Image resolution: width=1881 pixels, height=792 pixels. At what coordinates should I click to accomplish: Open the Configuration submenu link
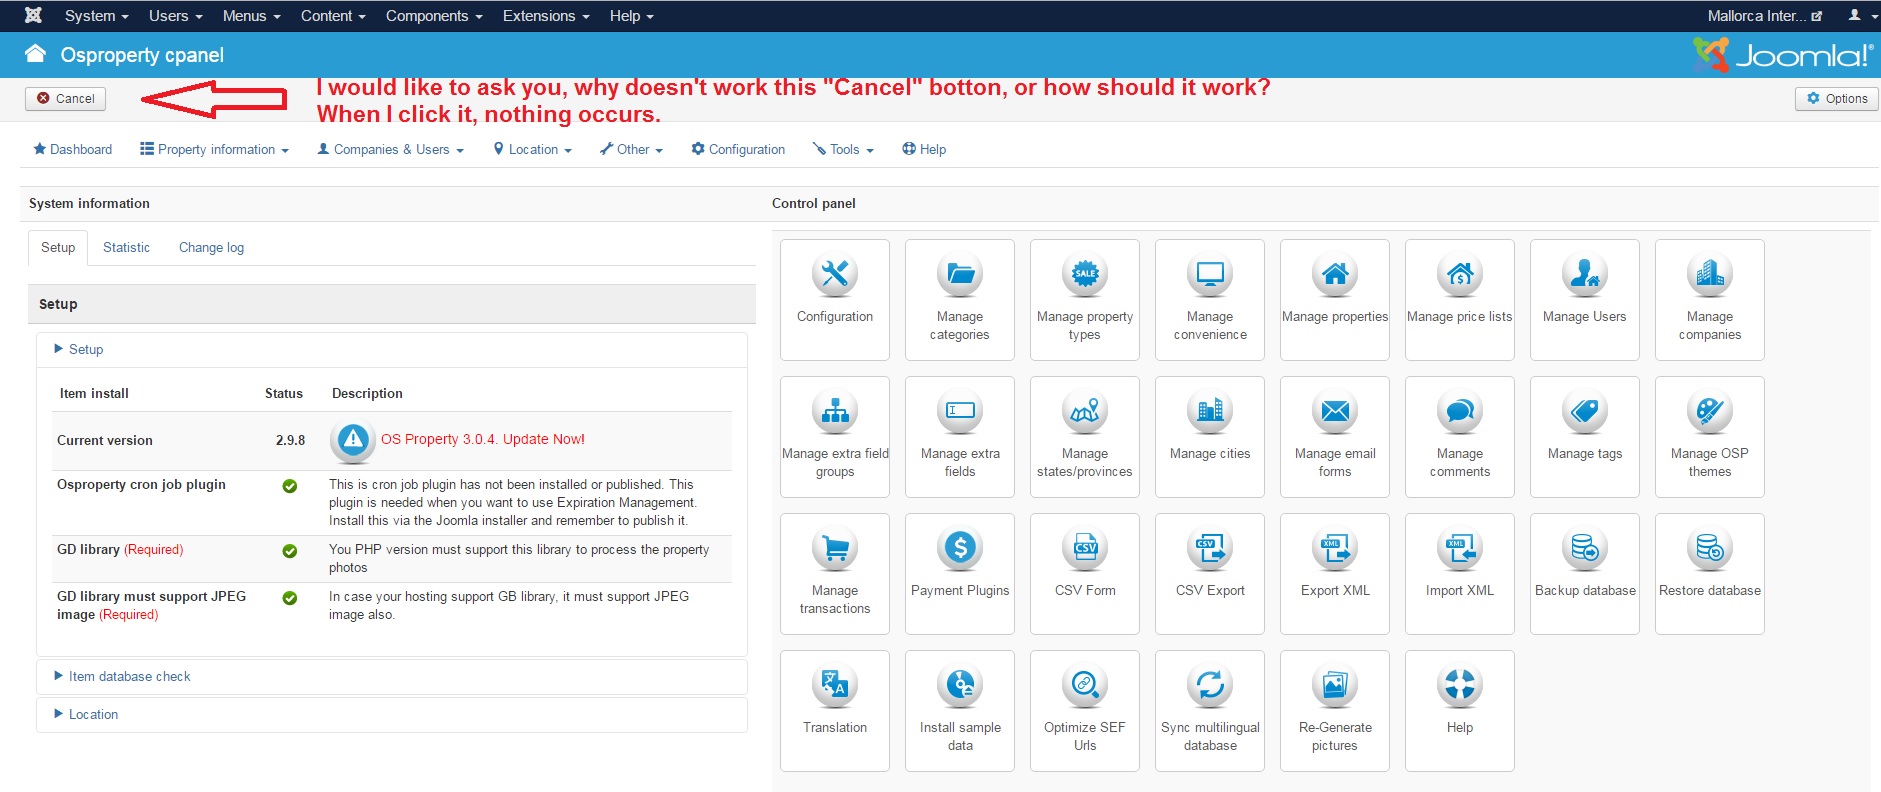pos(738,149)
